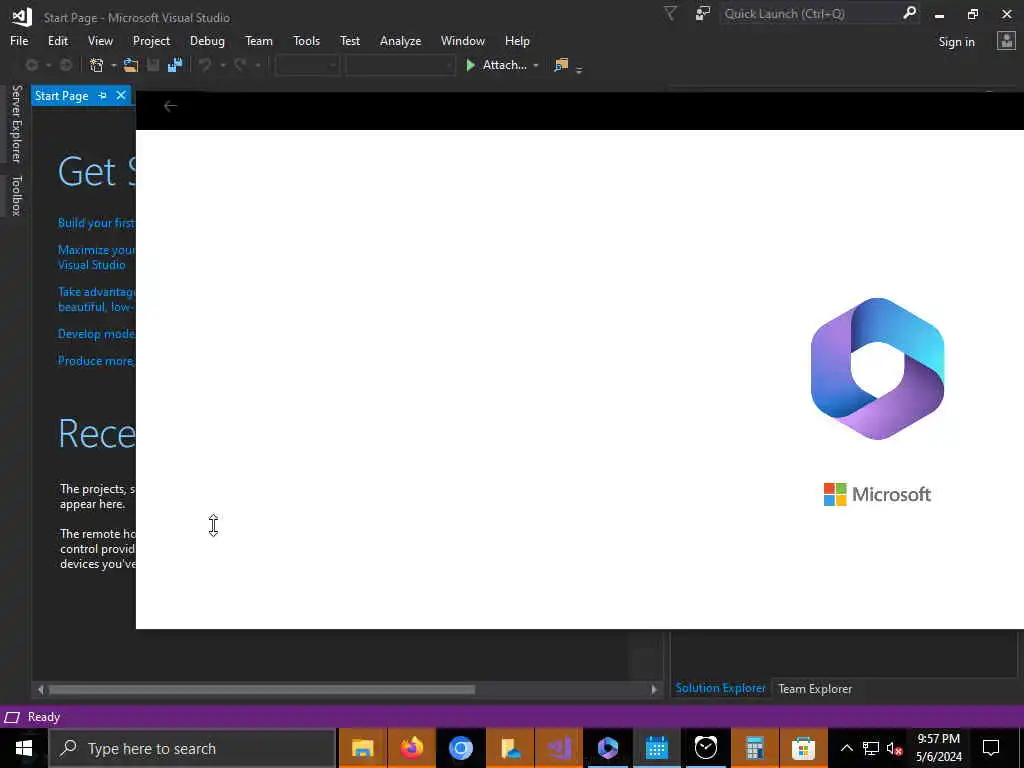Click the Type here to search box
The width and height of the screenshot is (1024, 768).
coord(192,748)
